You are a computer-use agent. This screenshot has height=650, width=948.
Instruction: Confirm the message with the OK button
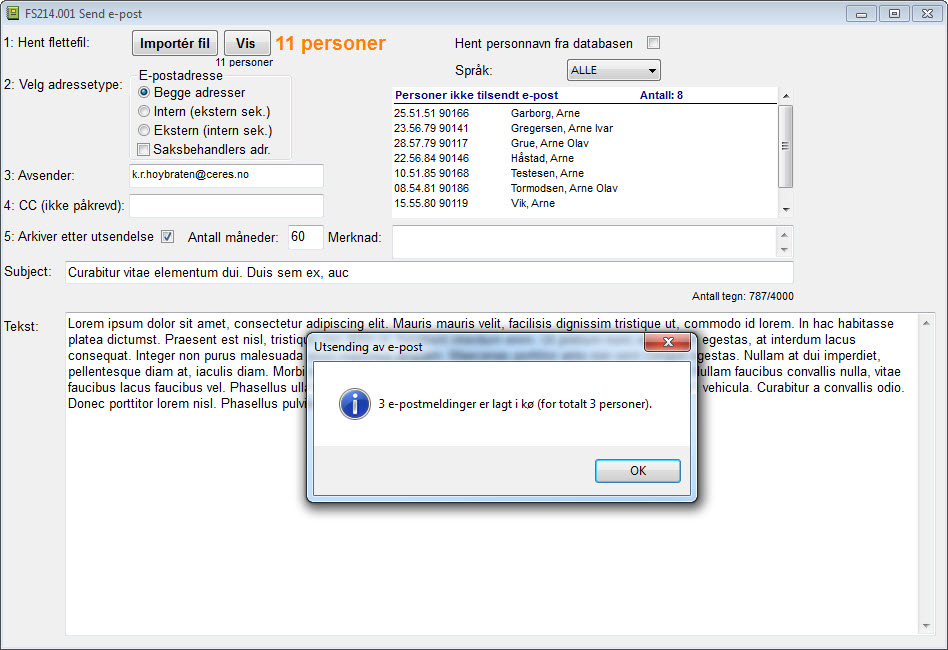[x=638, y=471]
